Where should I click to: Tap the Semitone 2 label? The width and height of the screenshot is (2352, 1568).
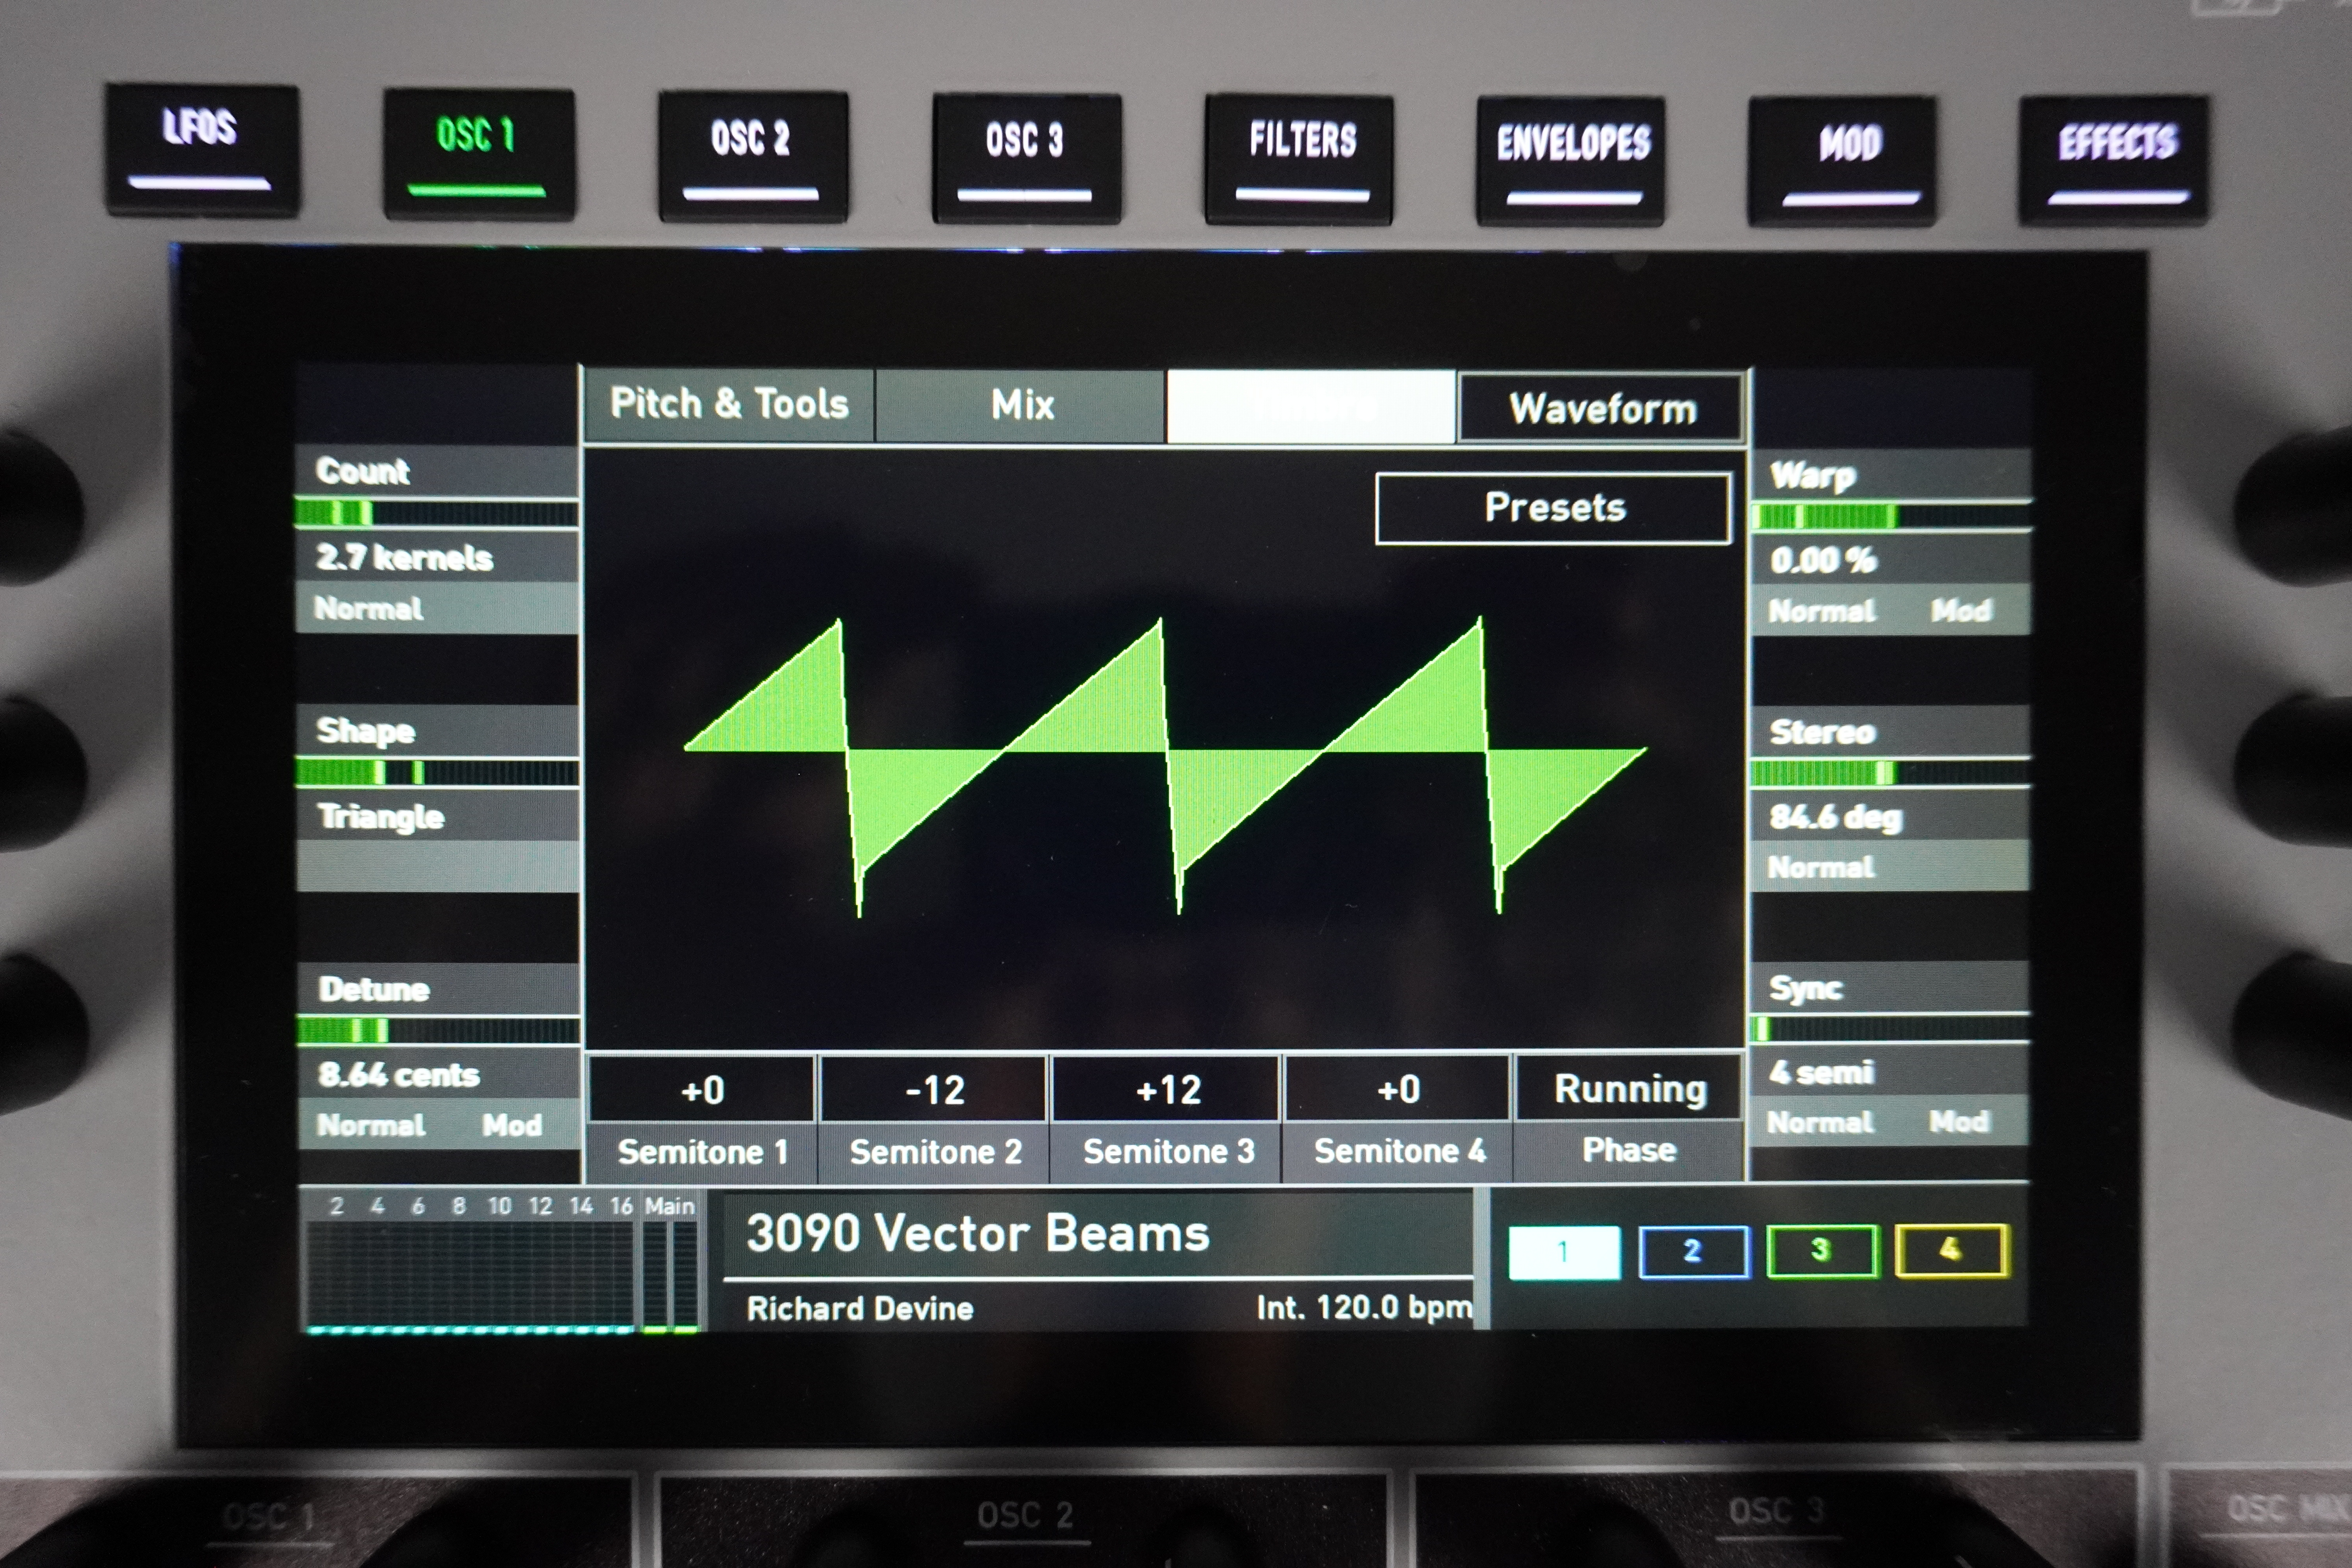click(x=936, y=1152)
